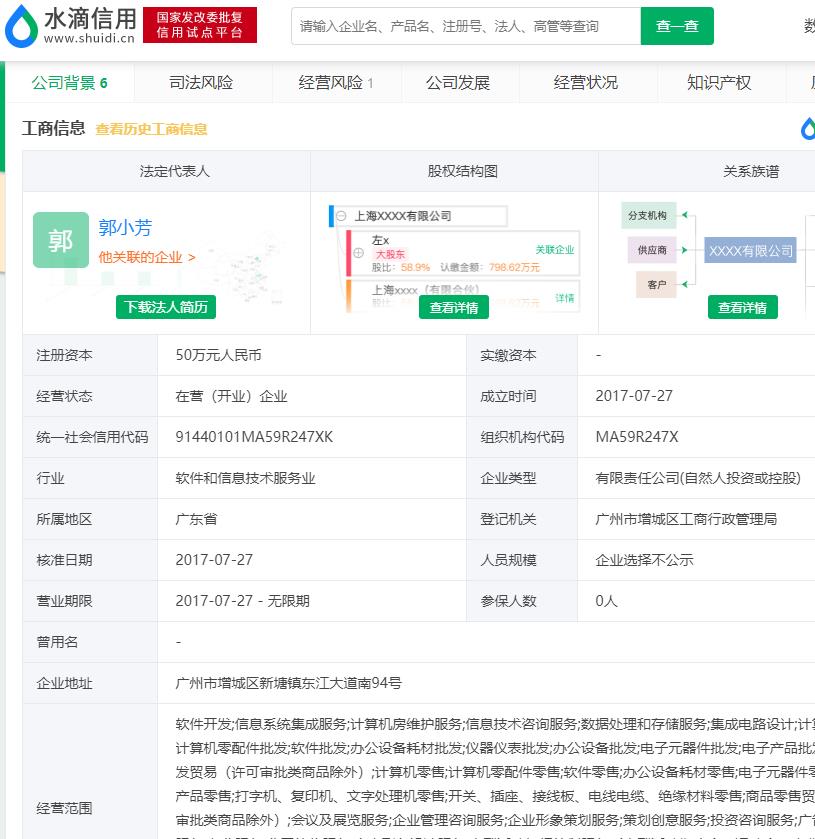
Task: Go to the 知识产权 tab
Action: pos(719,83)
